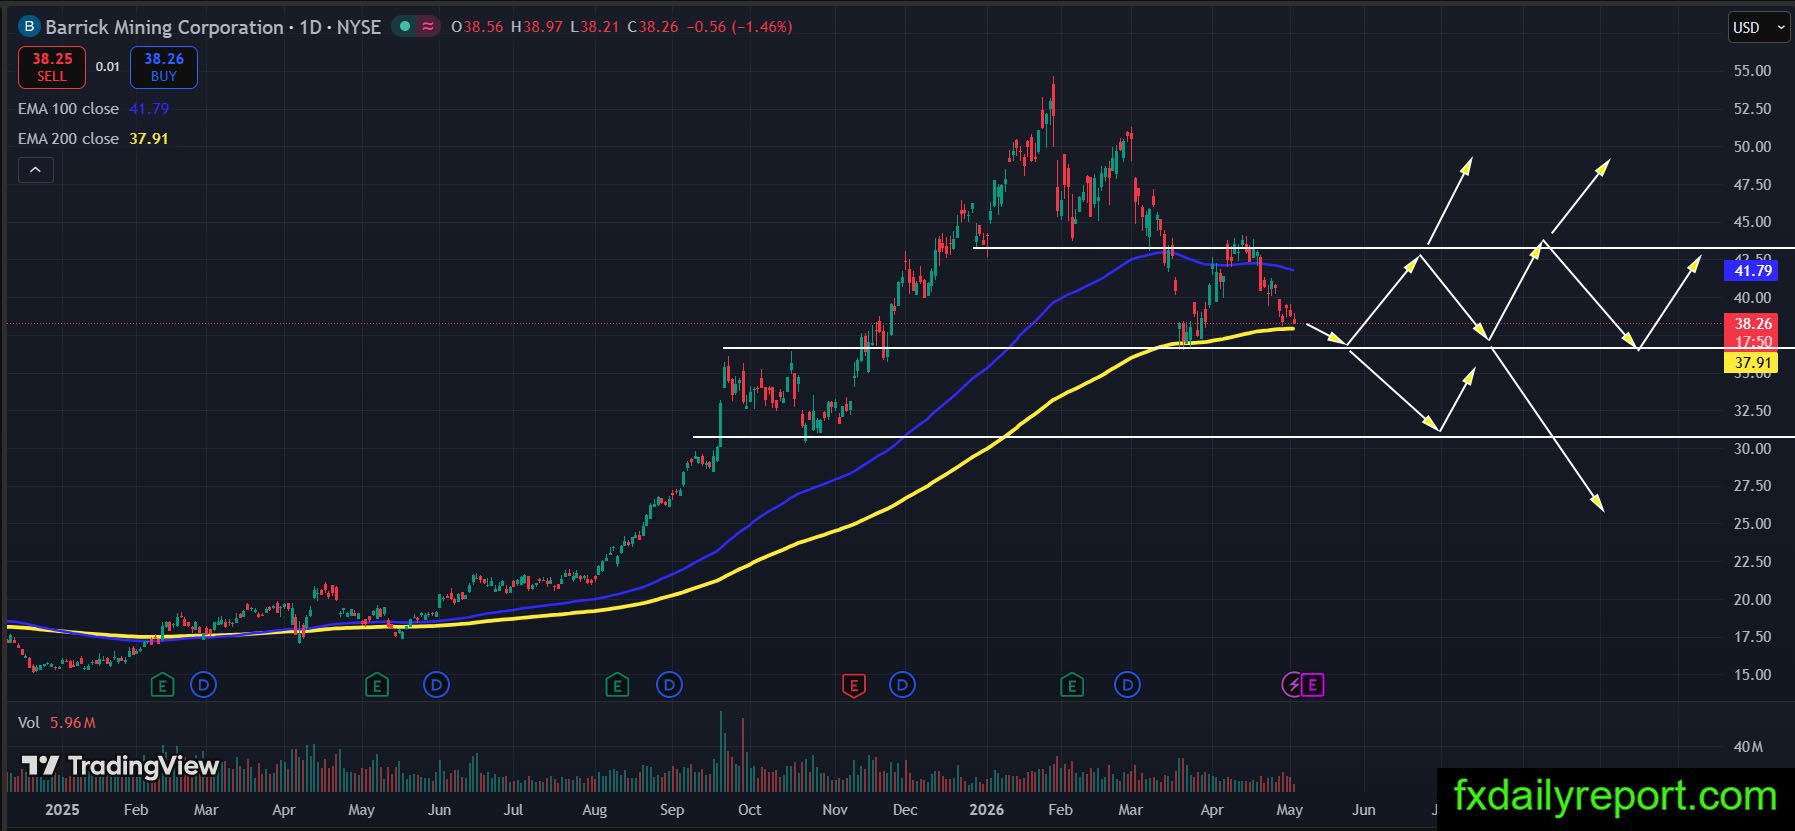This screenshot has width=1795, height=831.
Task: Click the TradingView logo
Action: pyautogui.click(x=120, y=766)
